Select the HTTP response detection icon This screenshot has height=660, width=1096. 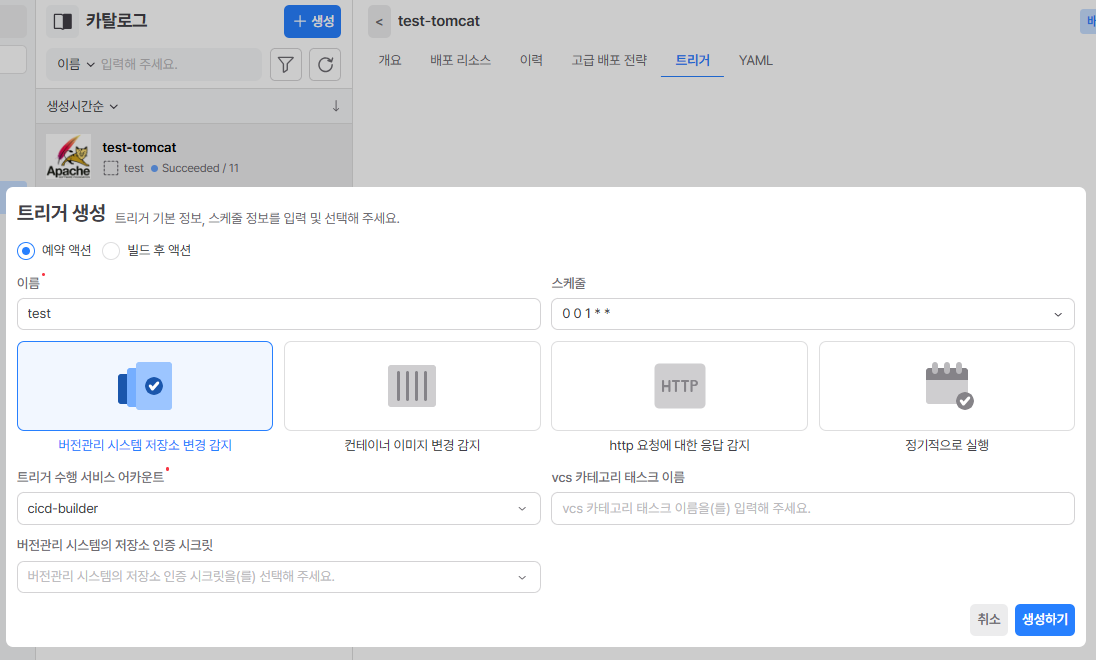(679, 386)
